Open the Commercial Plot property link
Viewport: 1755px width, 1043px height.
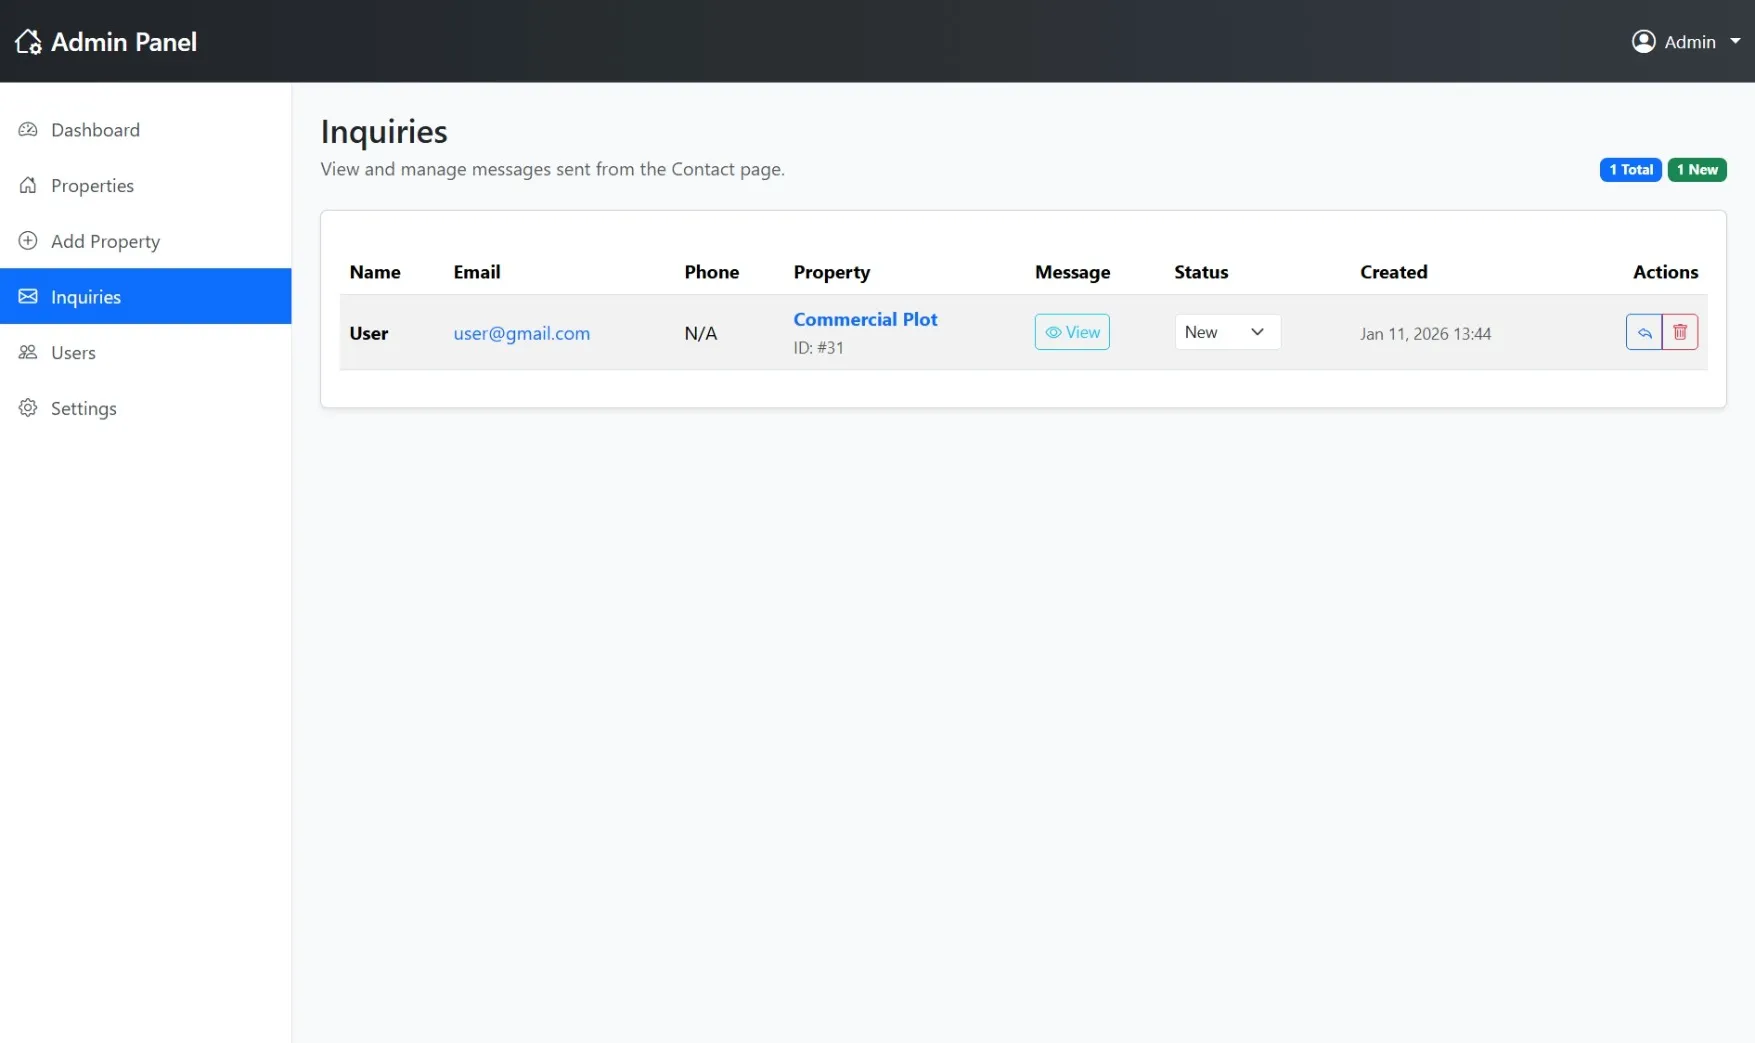coord(865,318)
